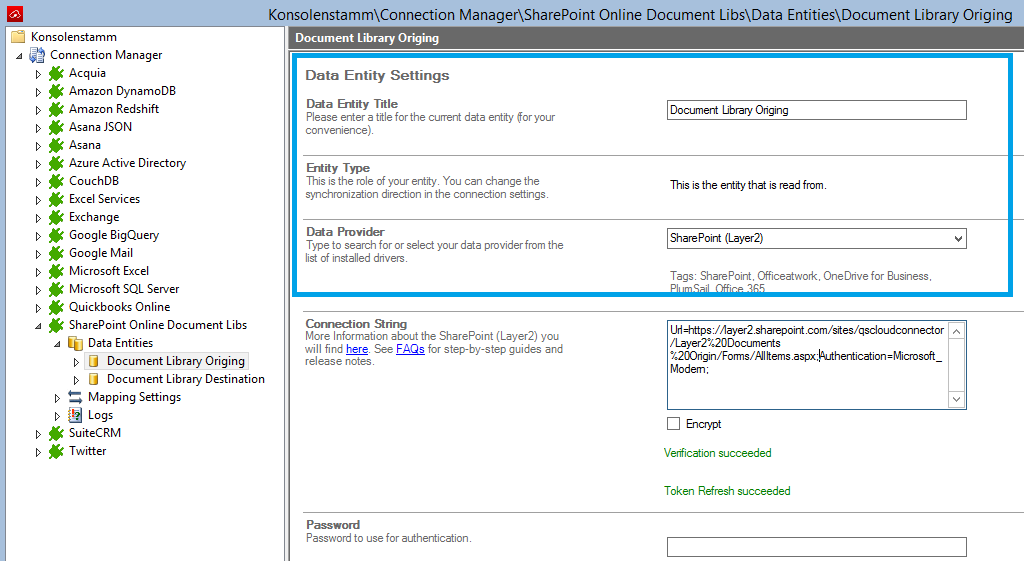The width and height of the screenshot is (1024, 561).
Task: Click the Document Library Destination database icon
Action: point(94,379)
